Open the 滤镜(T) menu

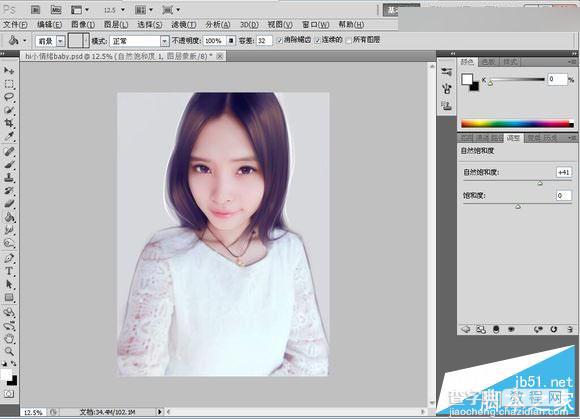point(183,24)
